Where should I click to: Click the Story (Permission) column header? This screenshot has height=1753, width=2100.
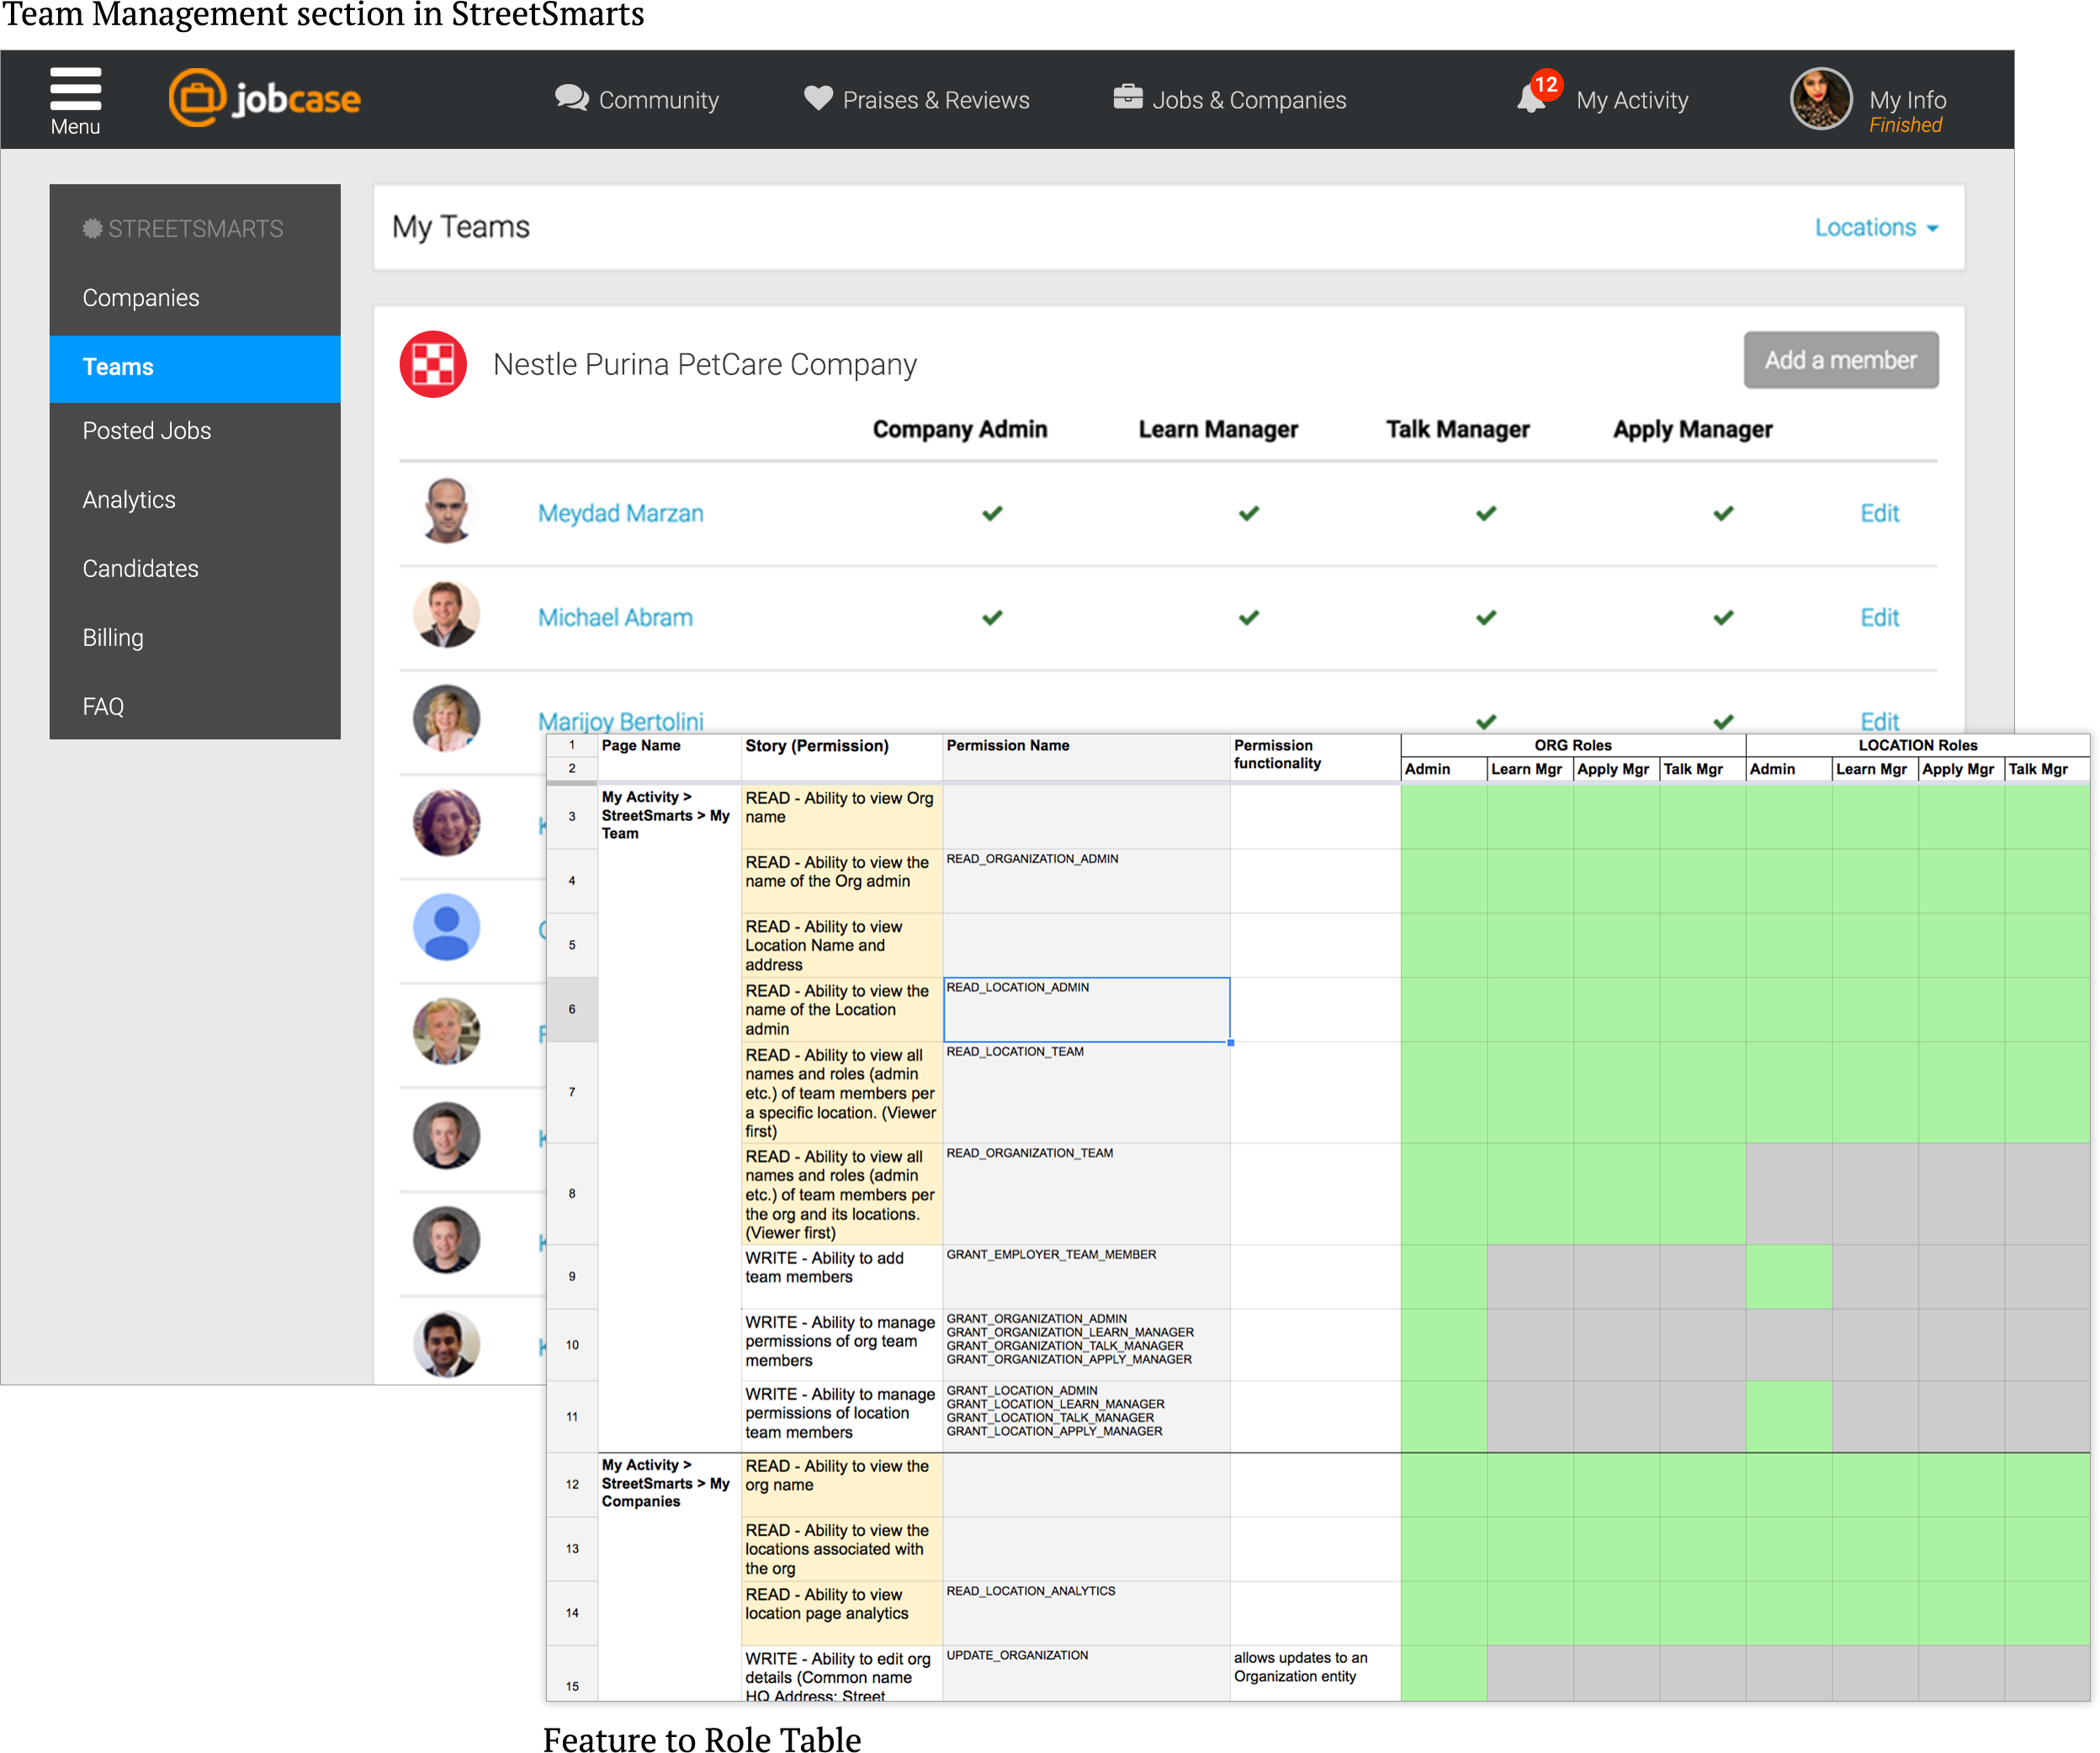841,756
